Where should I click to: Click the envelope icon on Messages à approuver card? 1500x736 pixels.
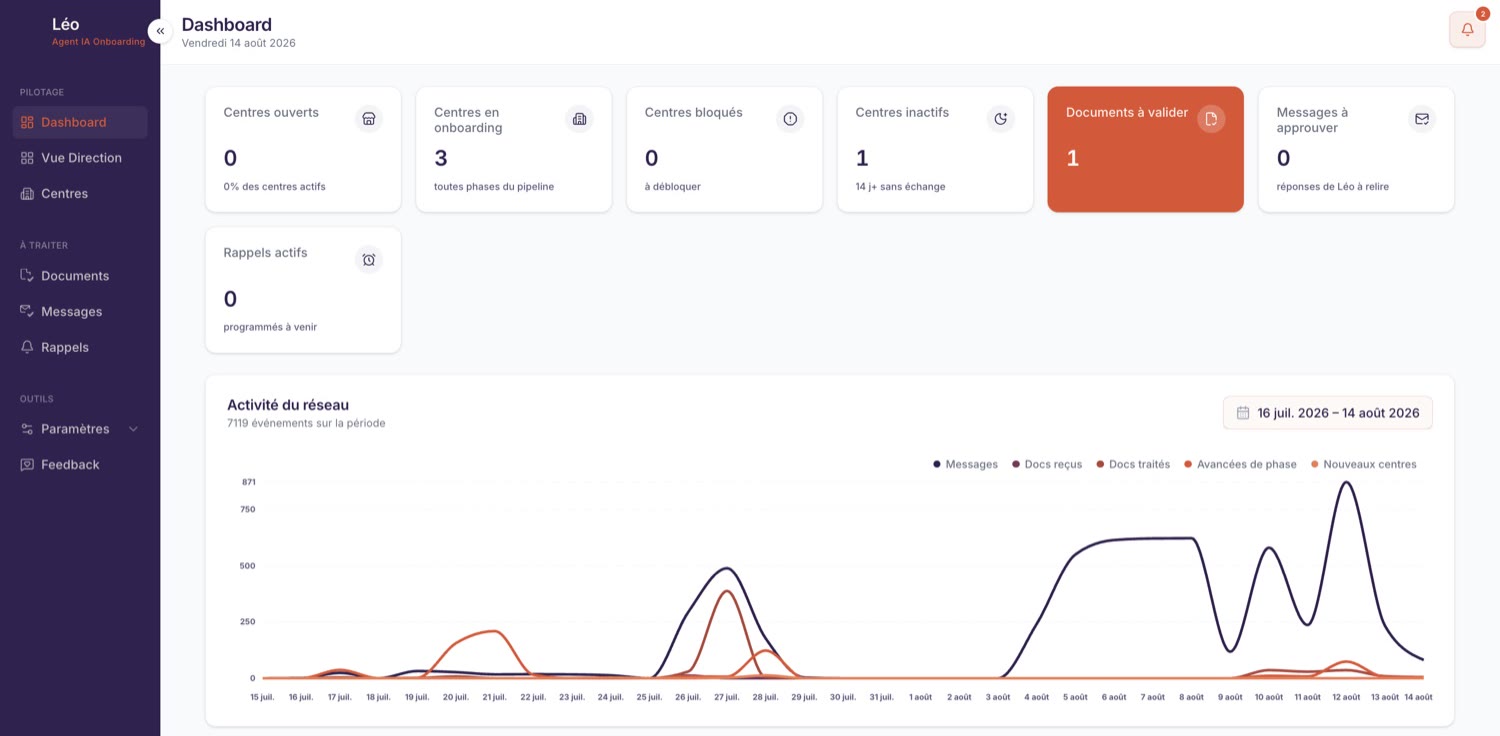[1422, 119]
